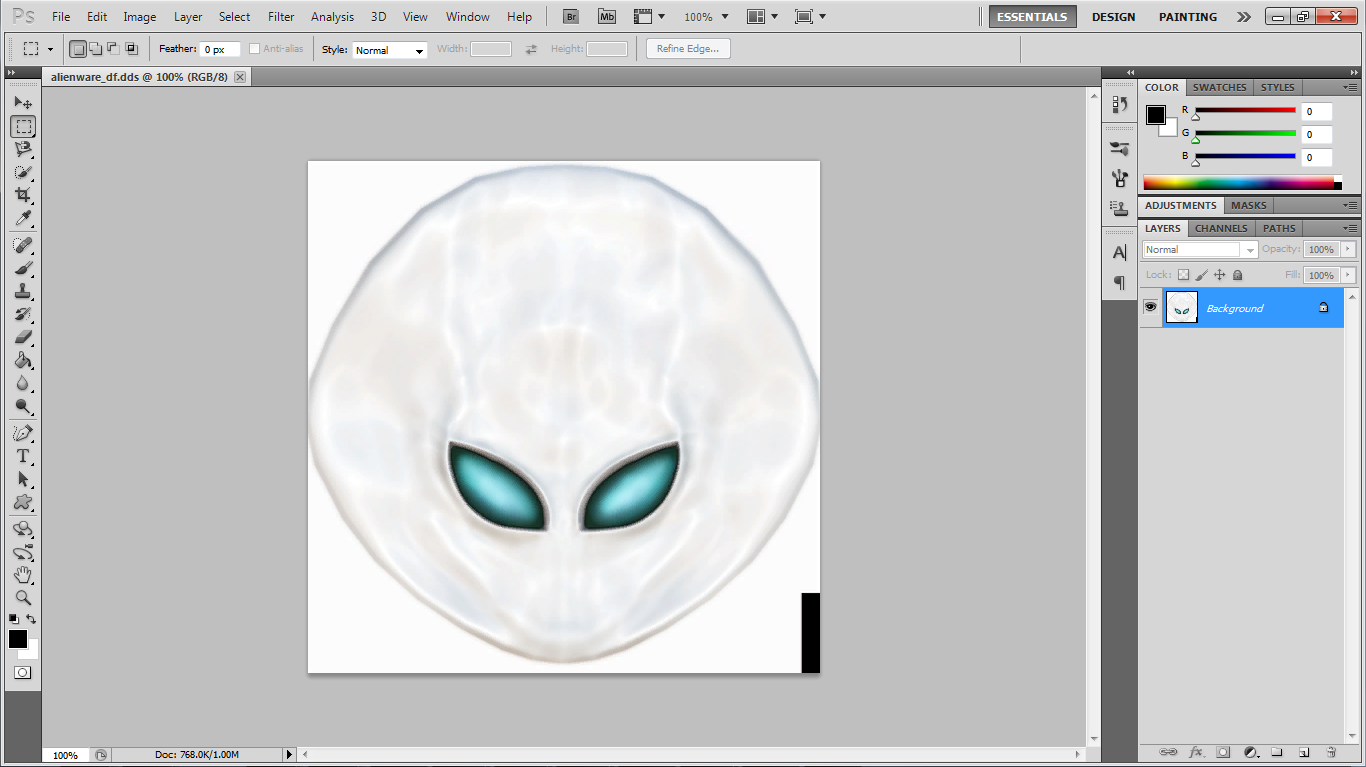1366x767 pixels.
Task: Open the Analysis menu
Action: coord(332,17)
